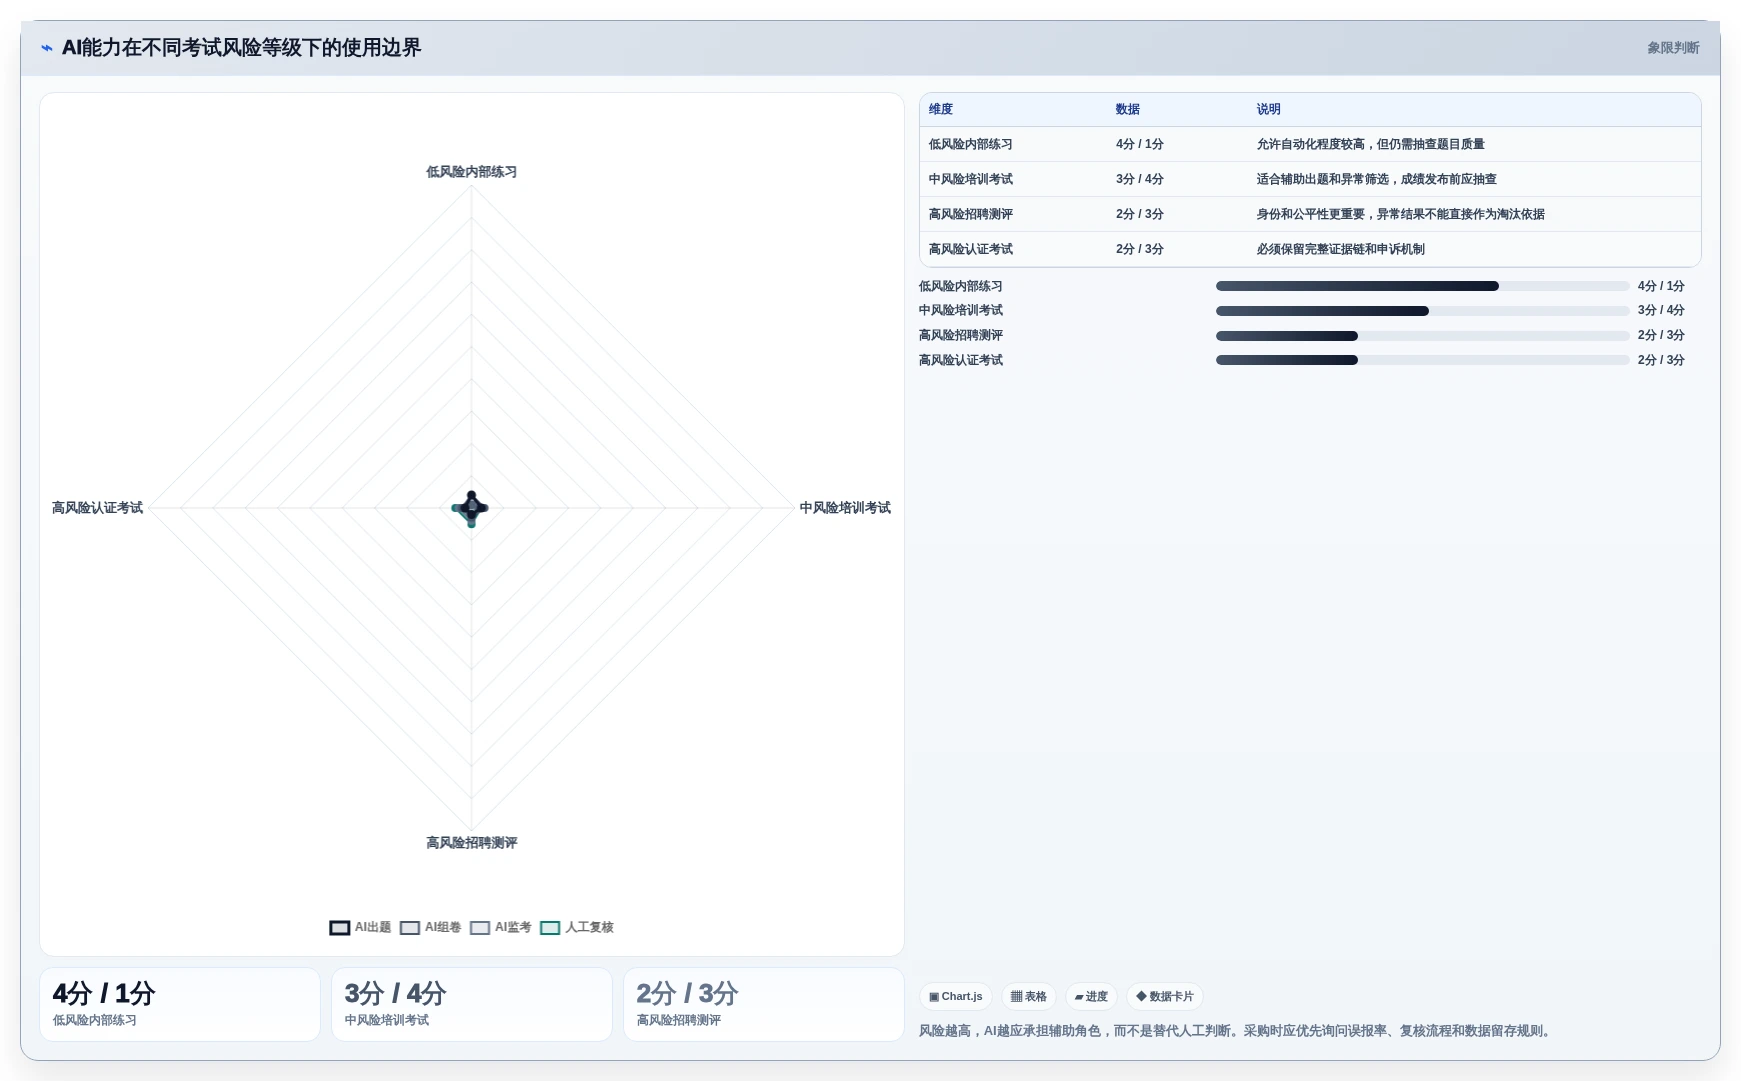Click the AI组卷 legend label
Screen dimensions: 1741x1081
coord(443,928)
